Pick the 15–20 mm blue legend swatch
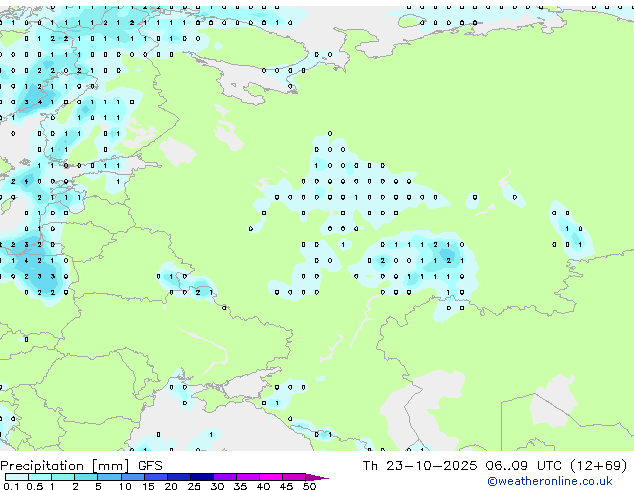This screenshot has width=634, height=490. click(156, 477)
